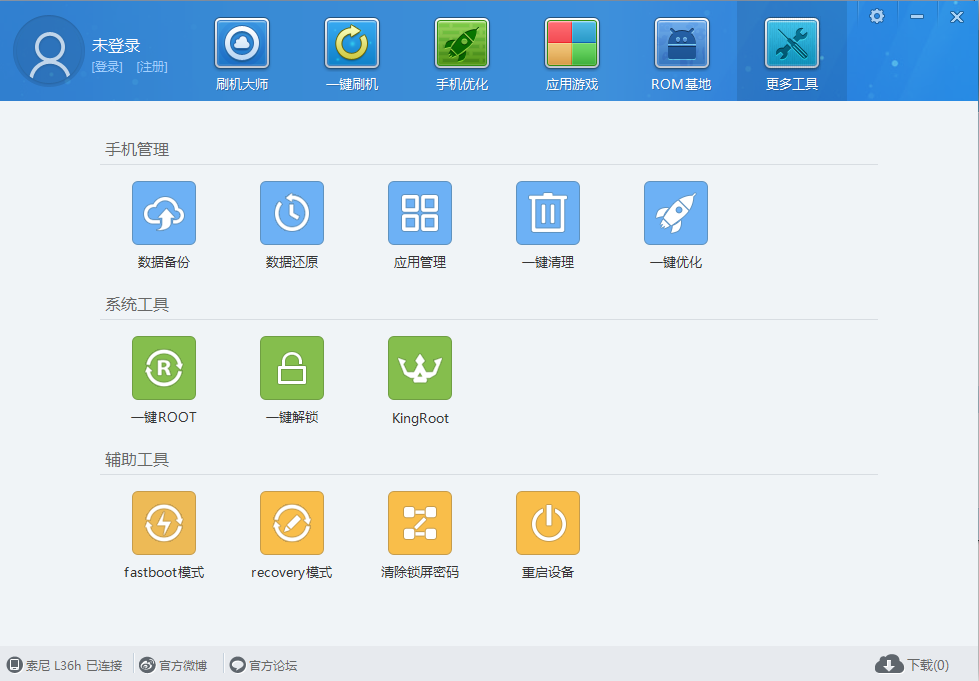The height and width of the screenshot is (681, 979).
Task: Go to the 一键刷机 tab
Action: 352,54
